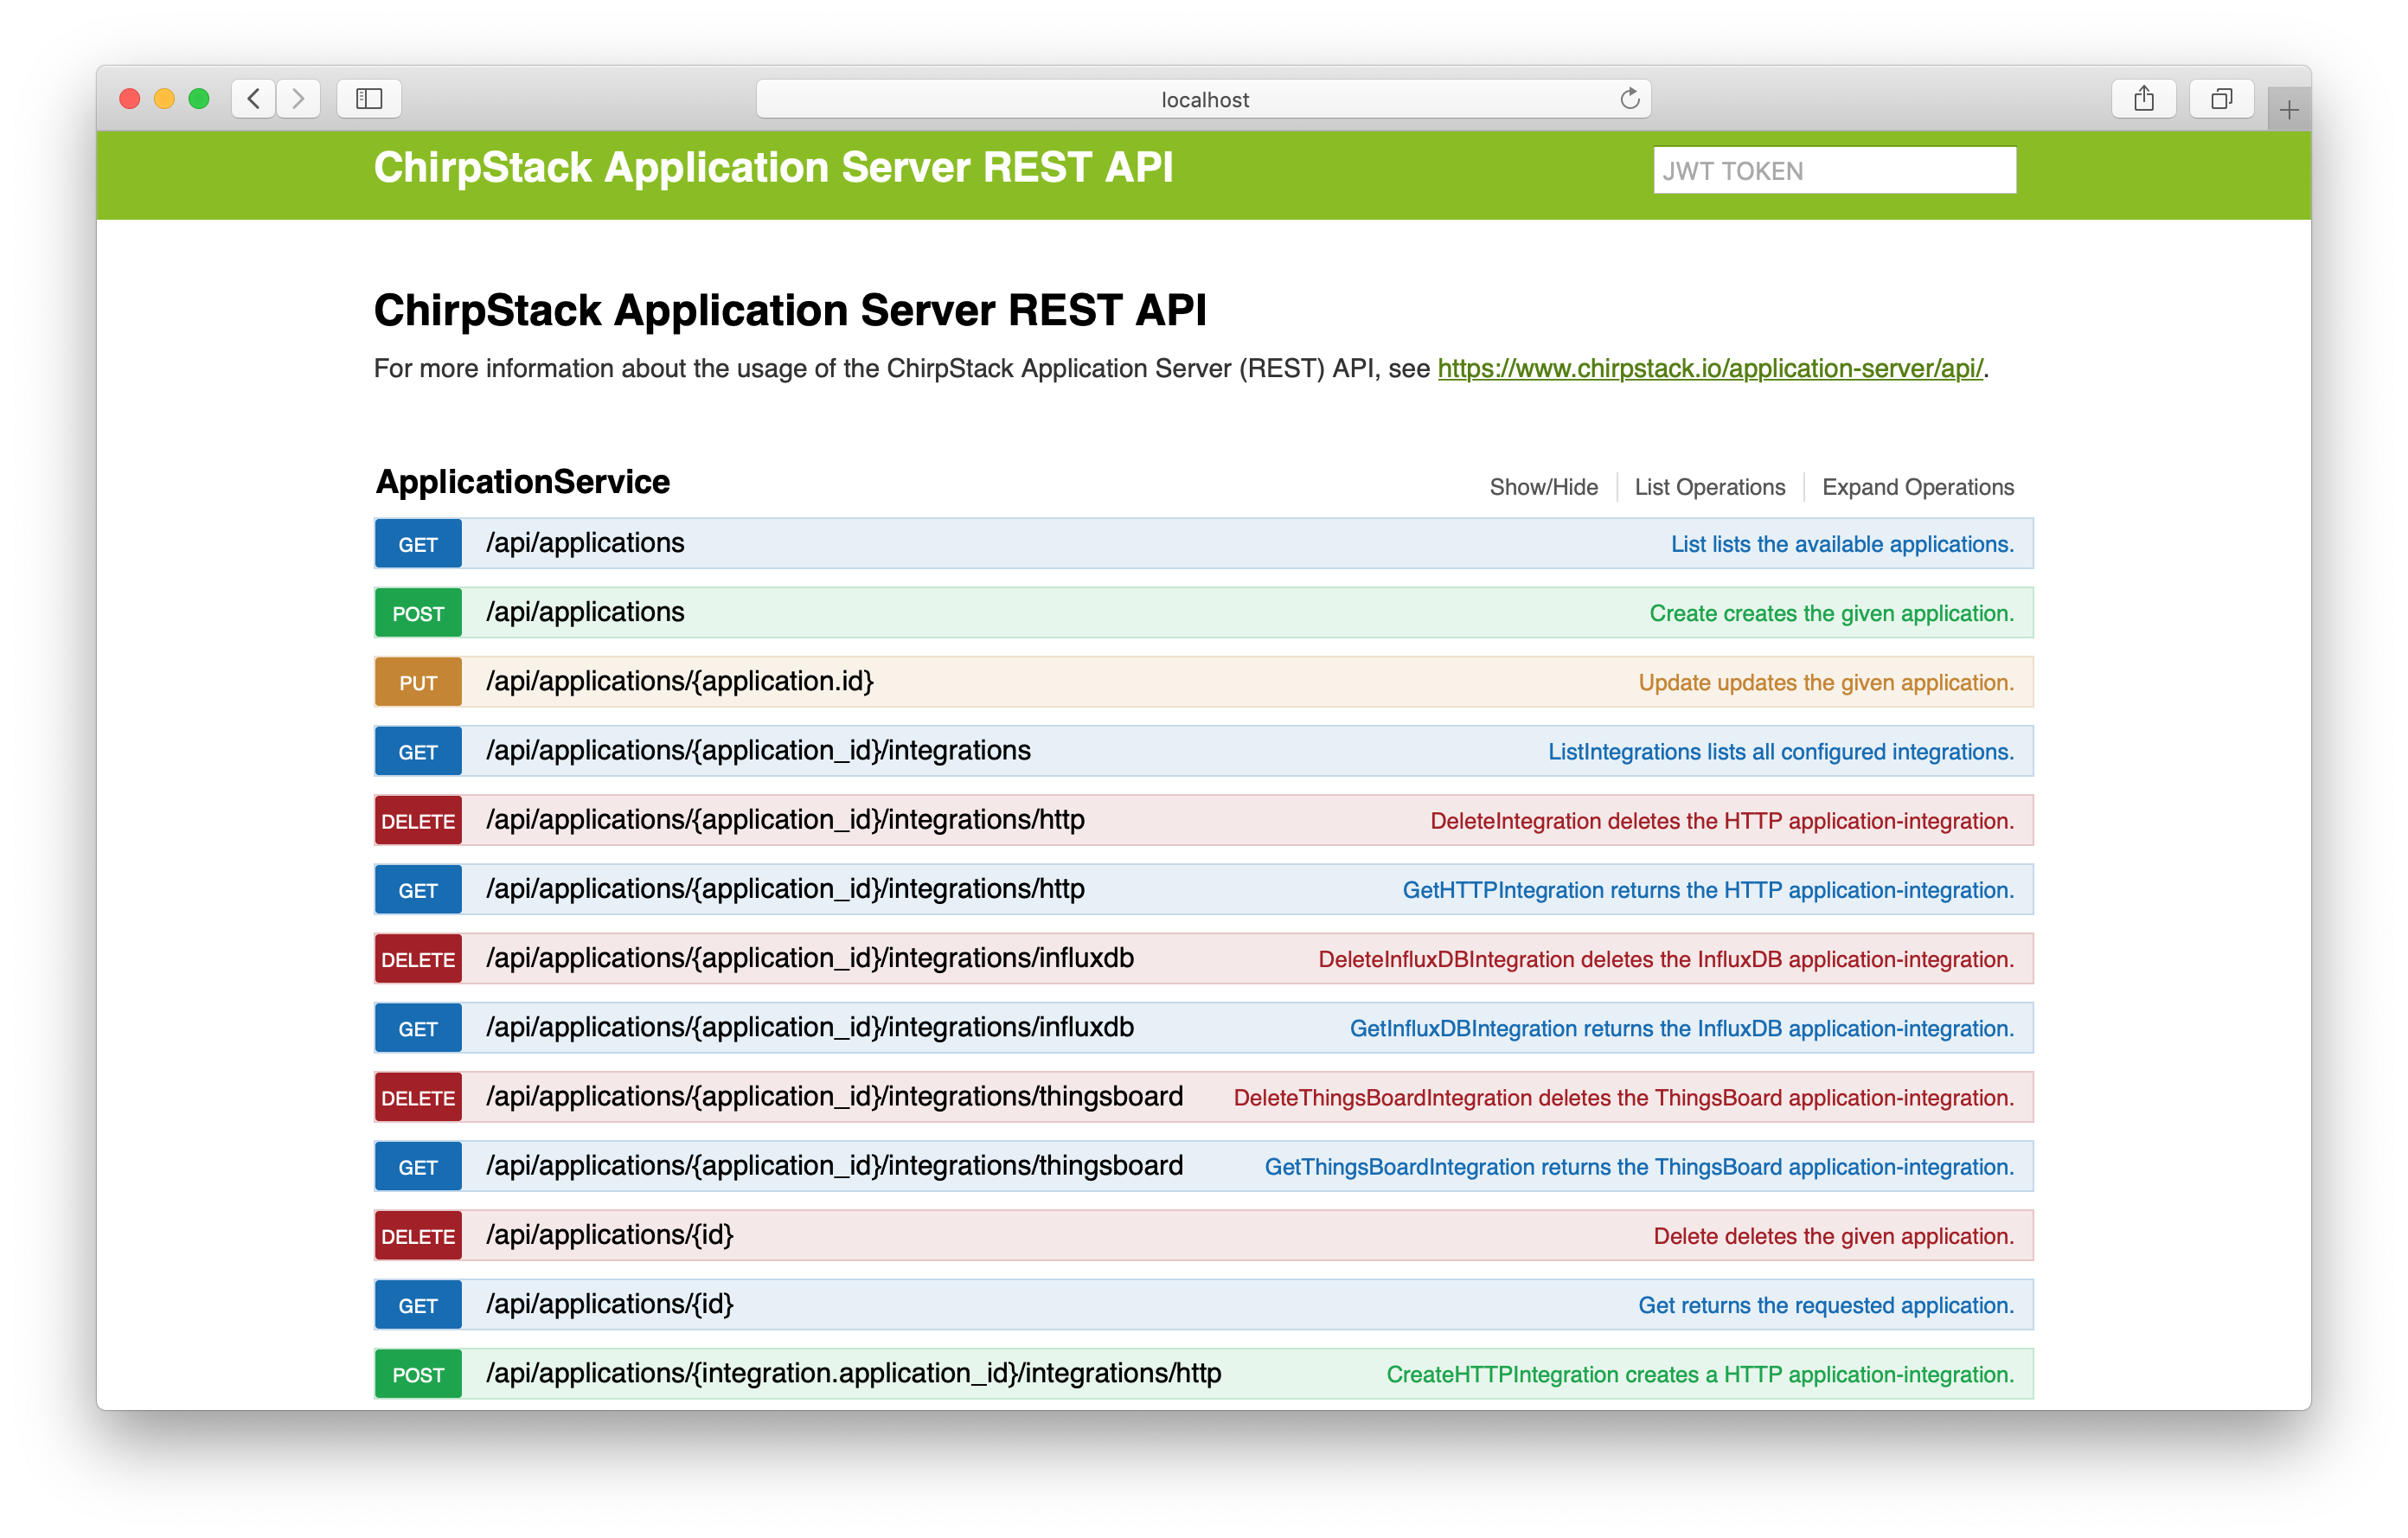2408x1538 pixels.
Task: Expand GET integrations/influxdb operation path
Action: (x=810, y=1027)
